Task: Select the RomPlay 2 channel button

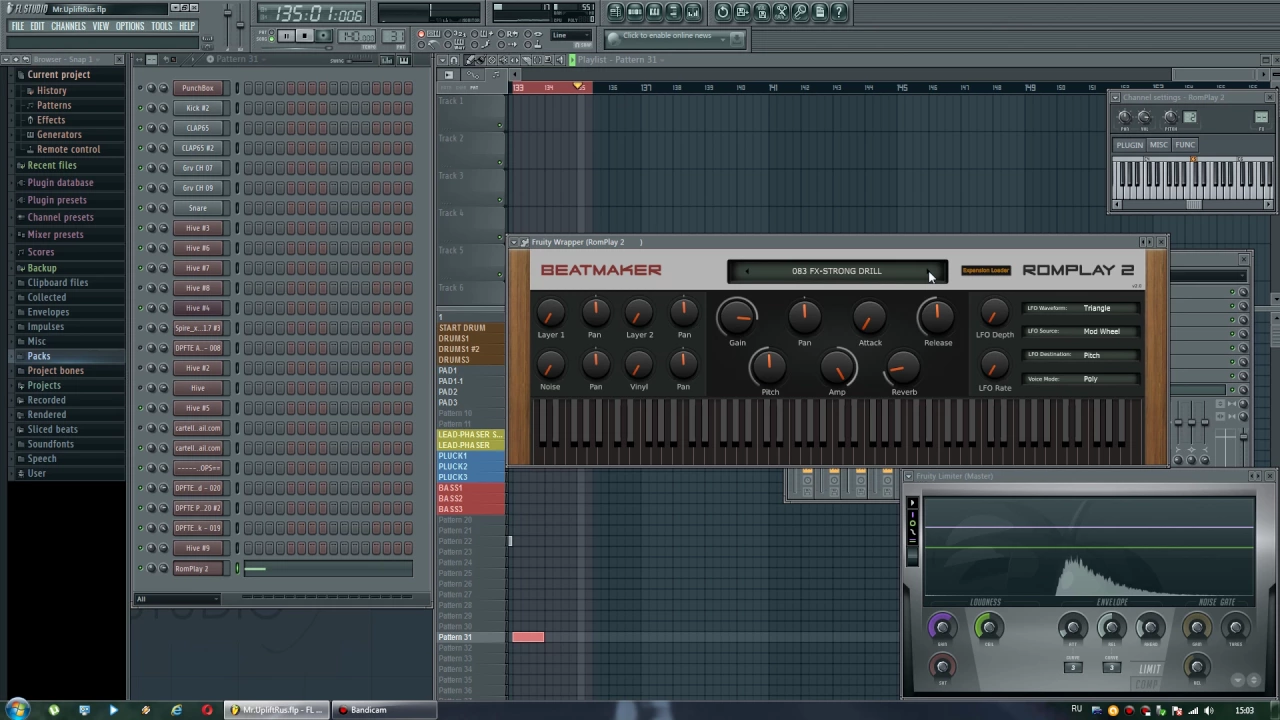Action: 198,568
